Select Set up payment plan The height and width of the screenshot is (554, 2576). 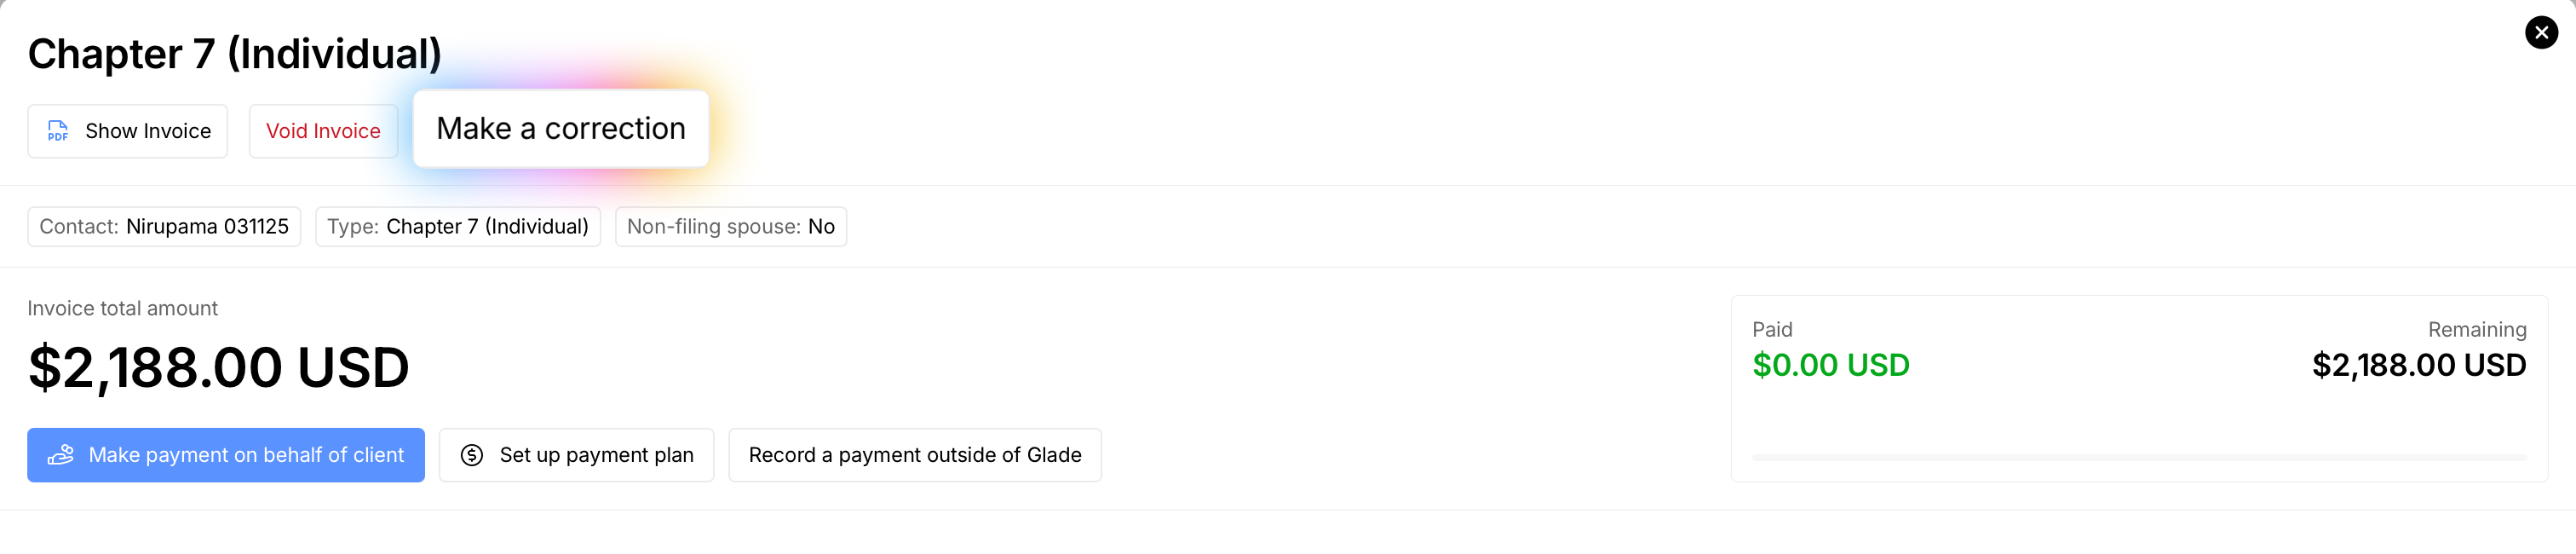577,455
